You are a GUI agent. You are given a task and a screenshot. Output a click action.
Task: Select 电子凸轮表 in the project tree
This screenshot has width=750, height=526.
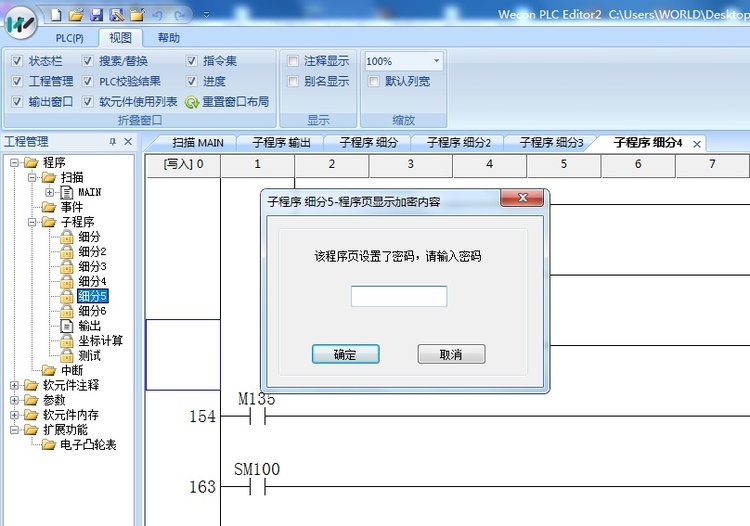(88, 444)
